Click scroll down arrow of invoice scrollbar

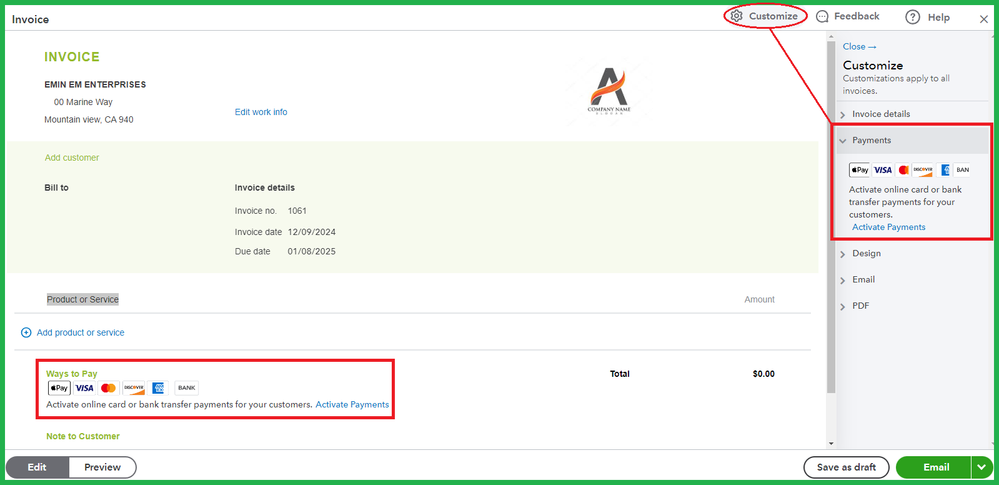pyautogui.click(x=830, y=444)
